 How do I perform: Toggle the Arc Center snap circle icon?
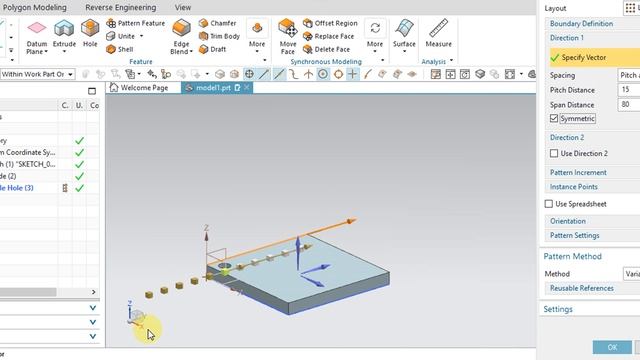(323, 74)
